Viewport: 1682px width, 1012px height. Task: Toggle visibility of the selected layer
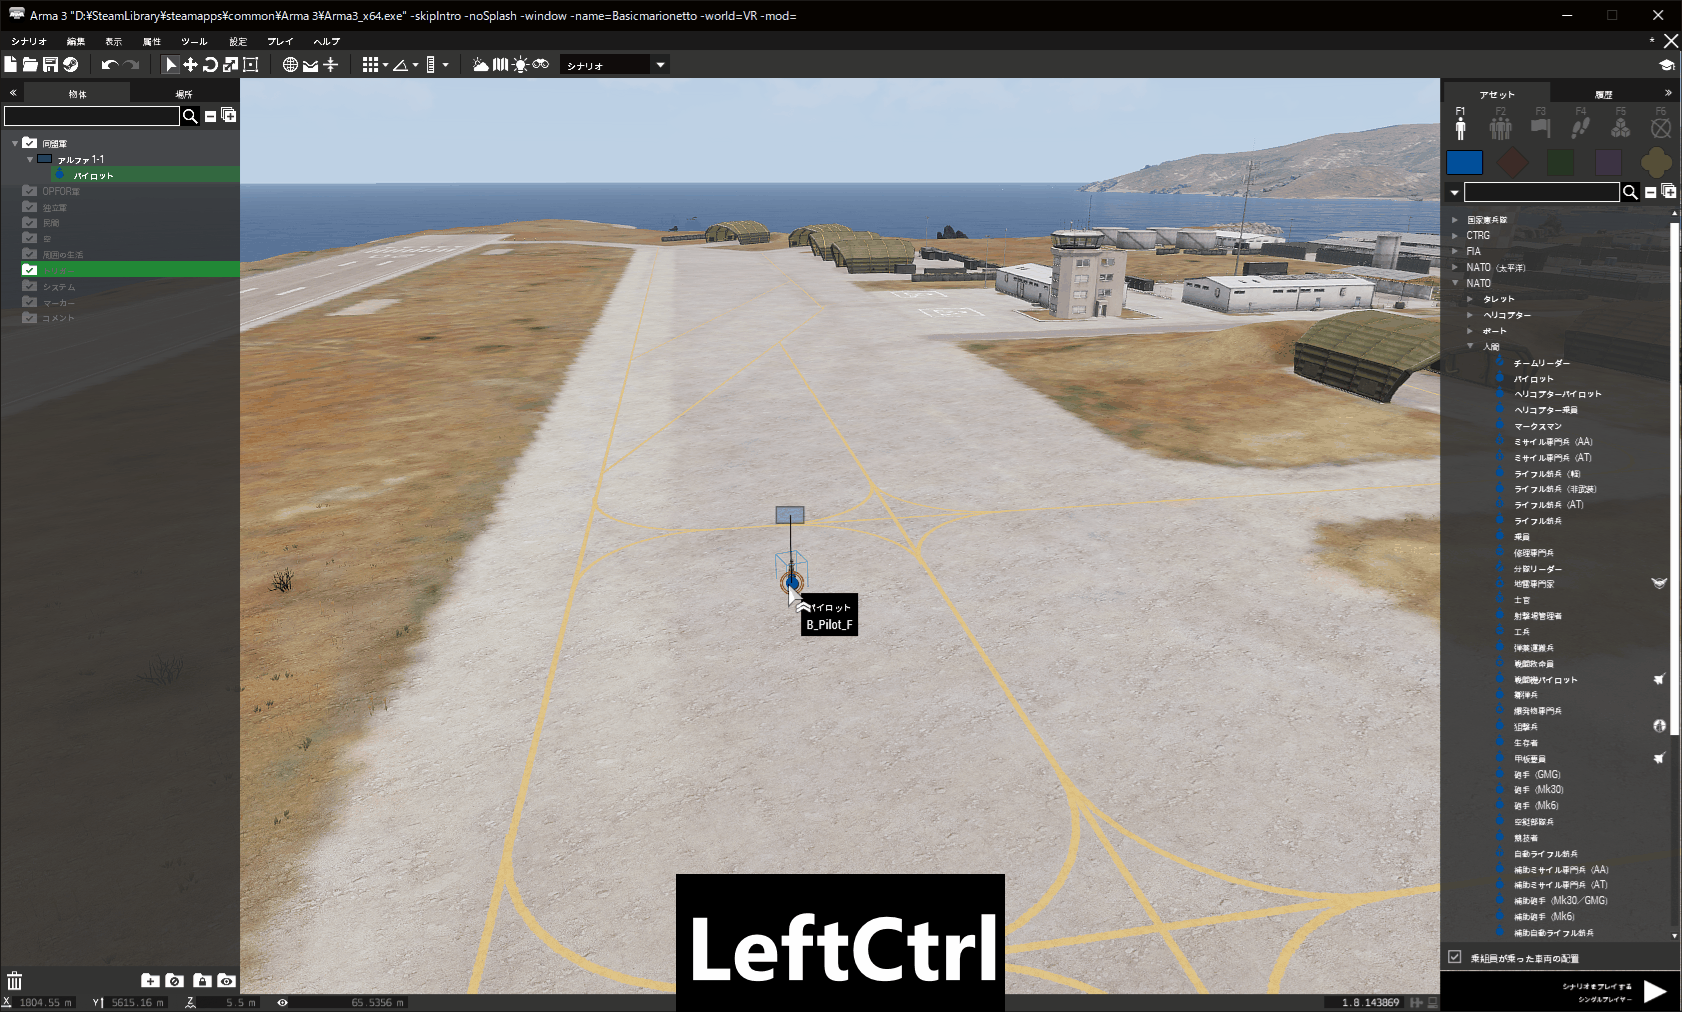[x=226, y=981]
